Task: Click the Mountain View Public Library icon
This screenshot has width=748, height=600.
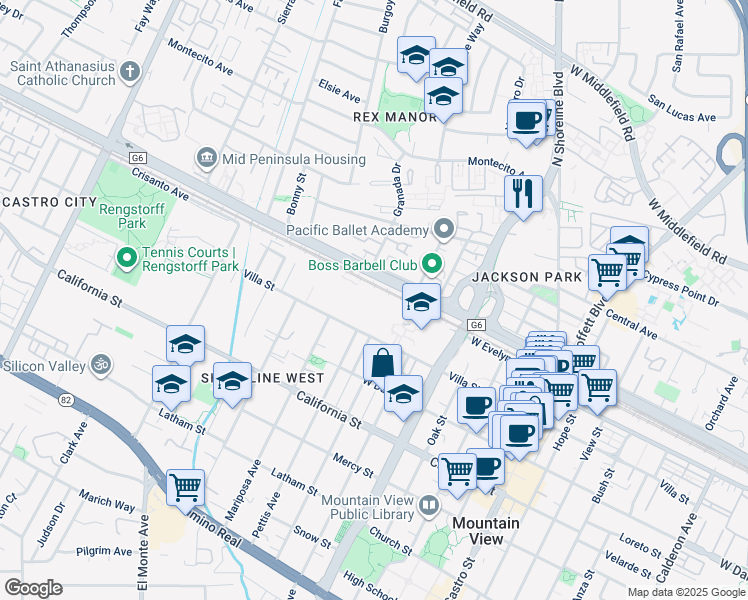Action: pos(429,507)
